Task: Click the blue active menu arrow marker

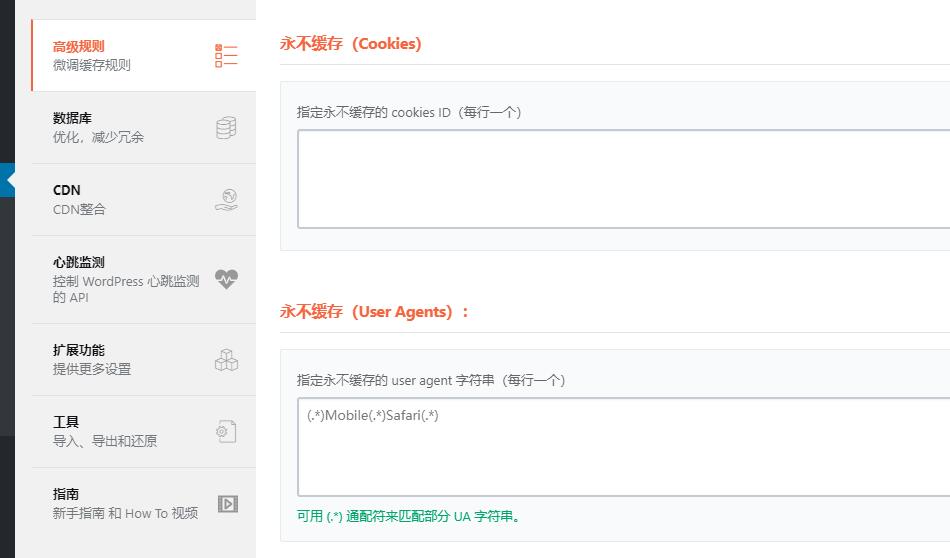Action: tap(7, 180)
